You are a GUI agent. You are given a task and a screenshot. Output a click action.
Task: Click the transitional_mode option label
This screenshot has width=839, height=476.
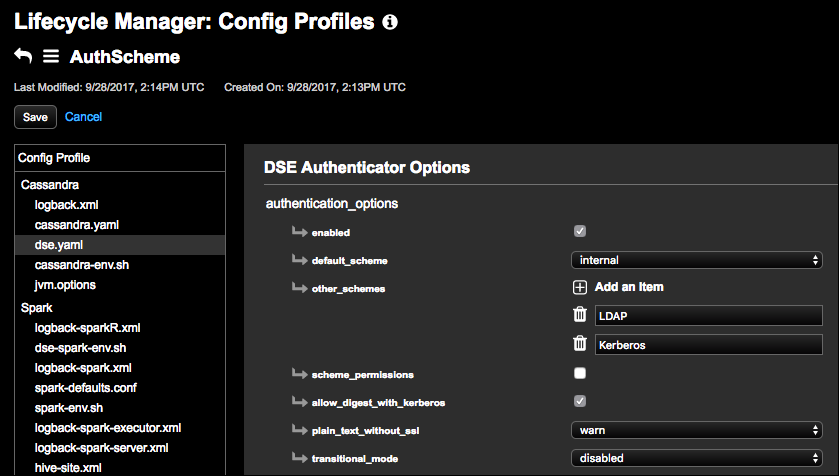(355, 459)
